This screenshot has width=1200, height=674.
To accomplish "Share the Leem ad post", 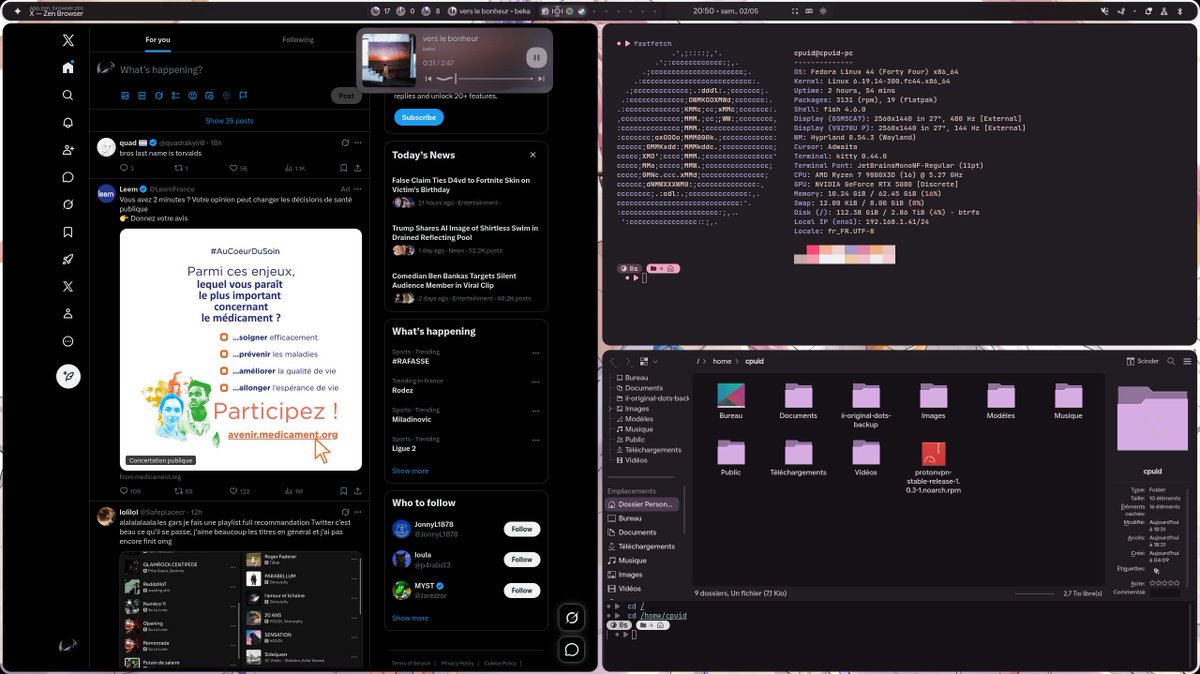I will point(358,491).
